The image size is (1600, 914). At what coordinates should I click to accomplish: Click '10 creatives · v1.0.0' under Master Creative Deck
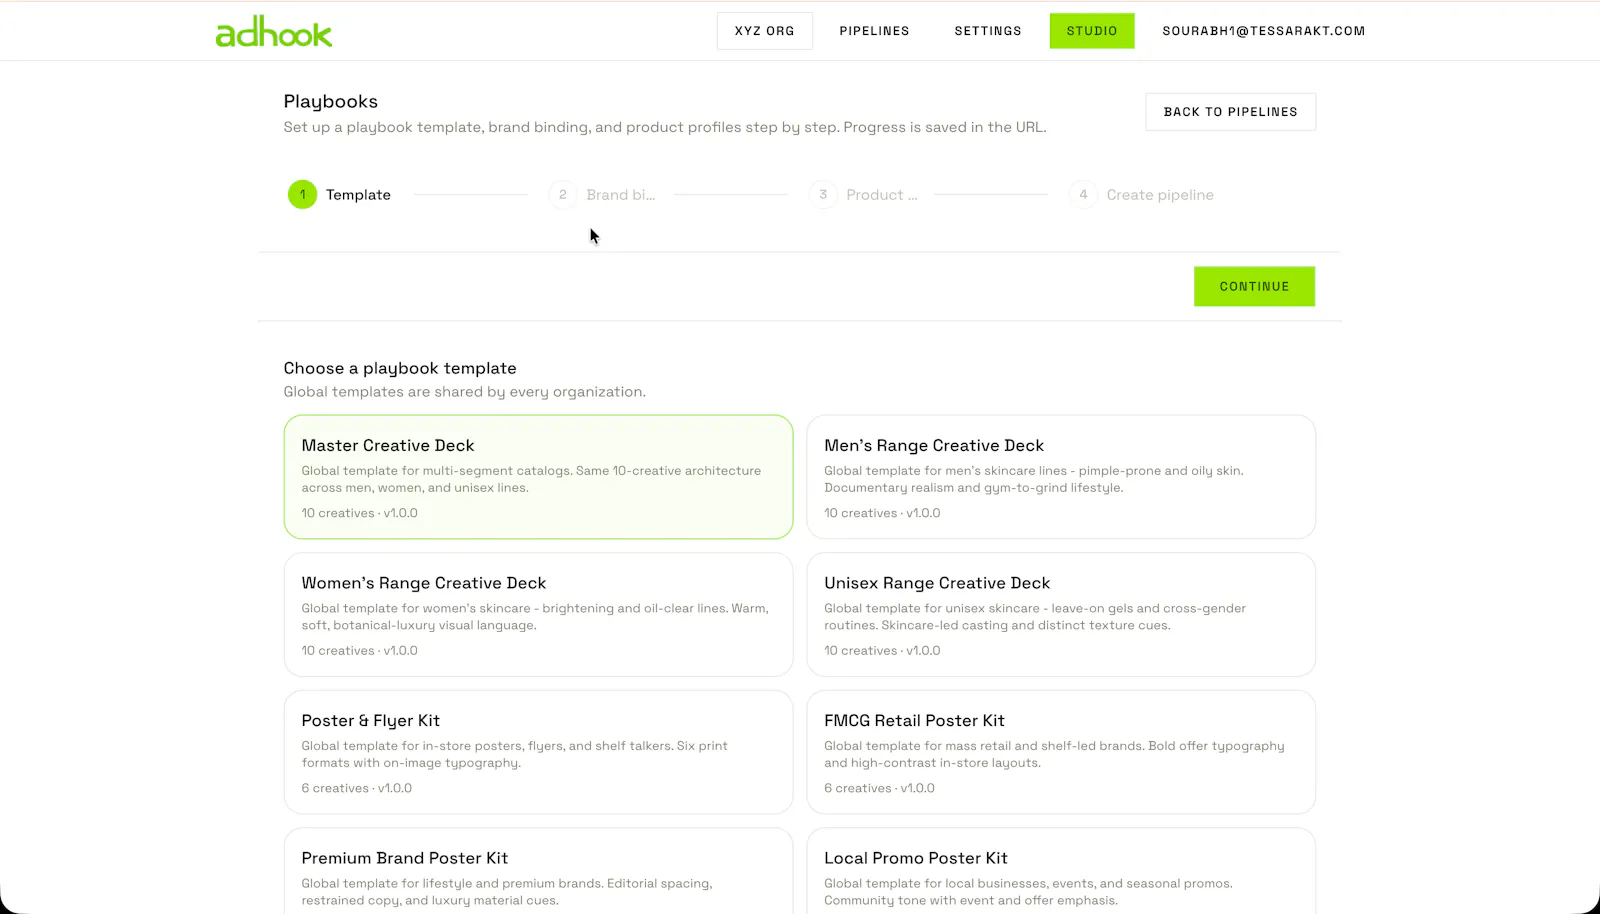pos(359,513)
